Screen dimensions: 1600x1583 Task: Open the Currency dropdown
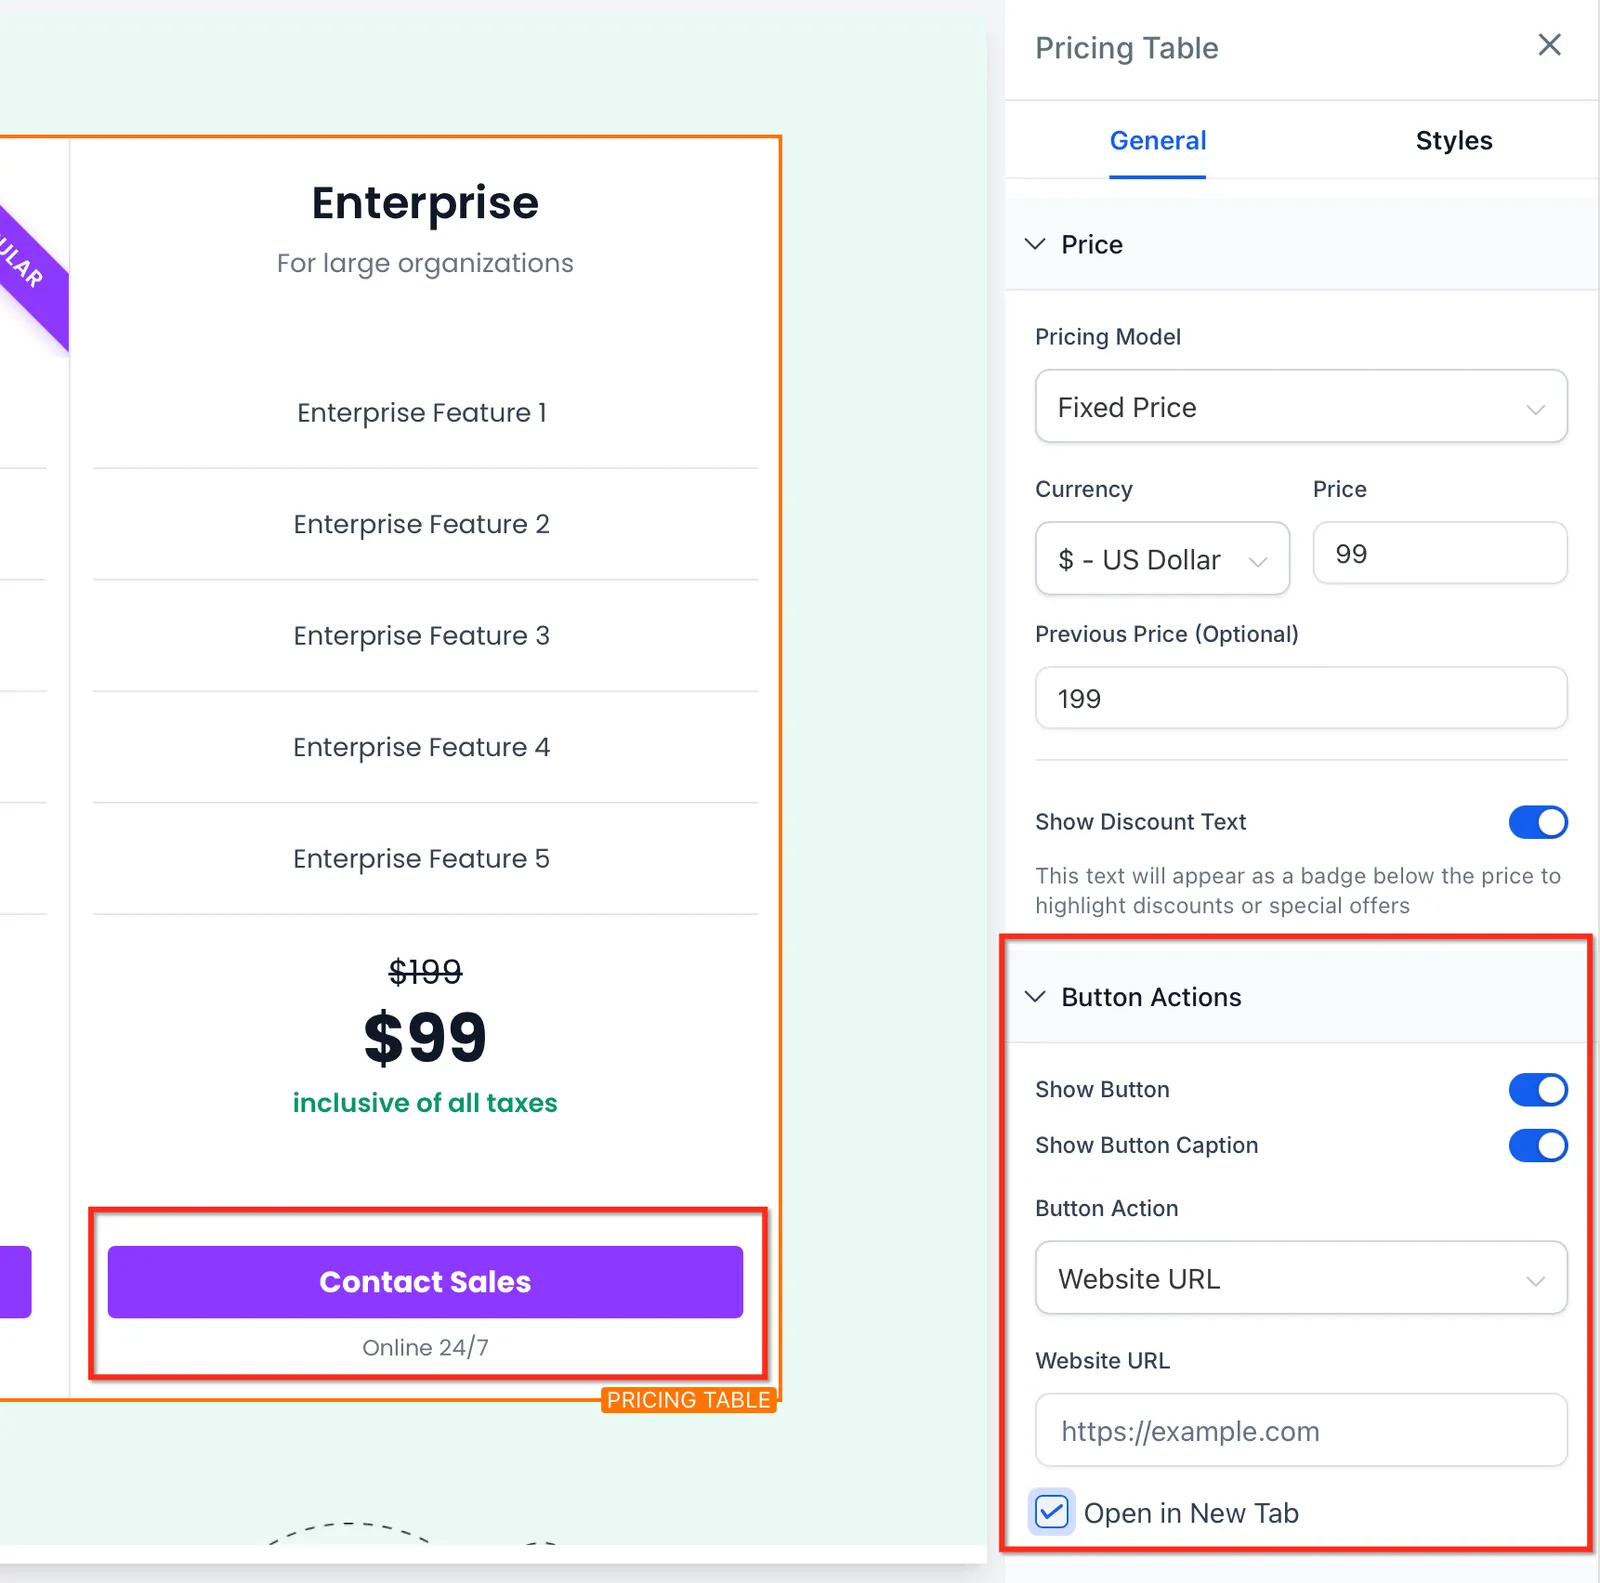(1162, 559)
